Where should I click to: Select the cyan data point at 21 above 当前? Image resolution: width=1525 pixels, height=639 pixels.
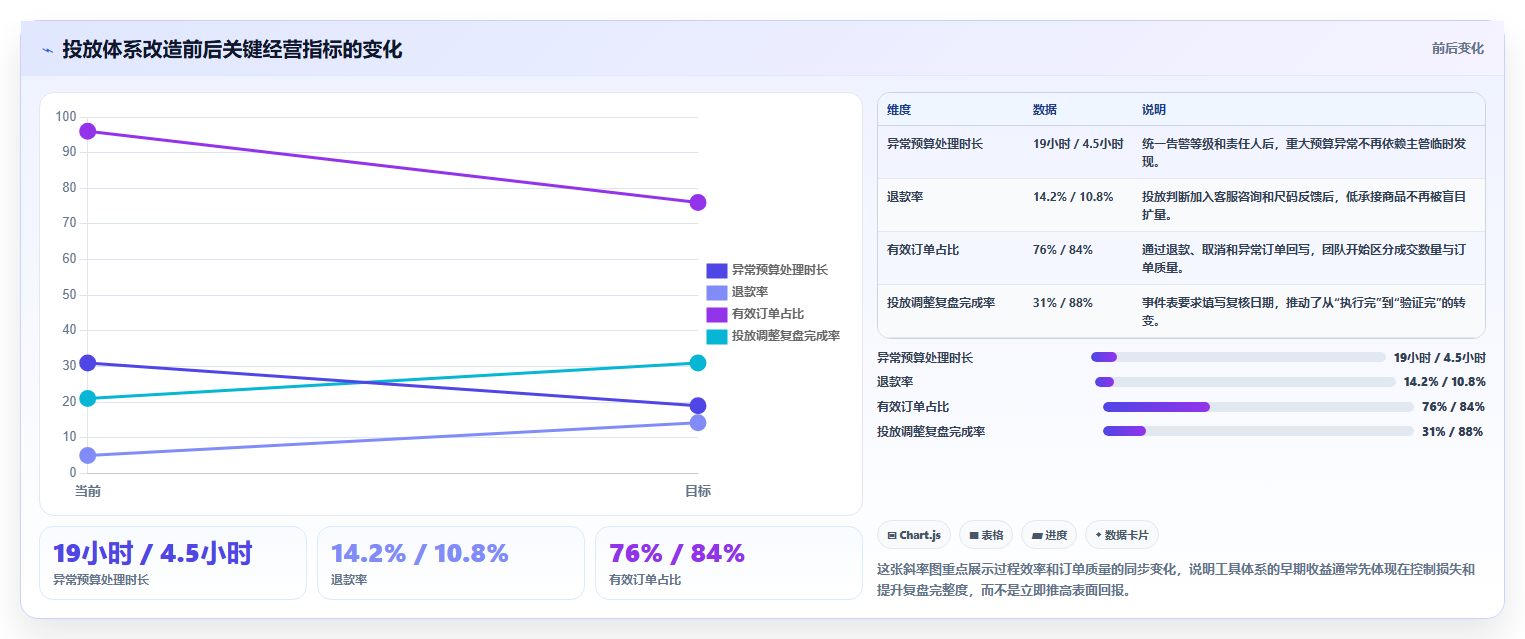click(x=88, y=398)
